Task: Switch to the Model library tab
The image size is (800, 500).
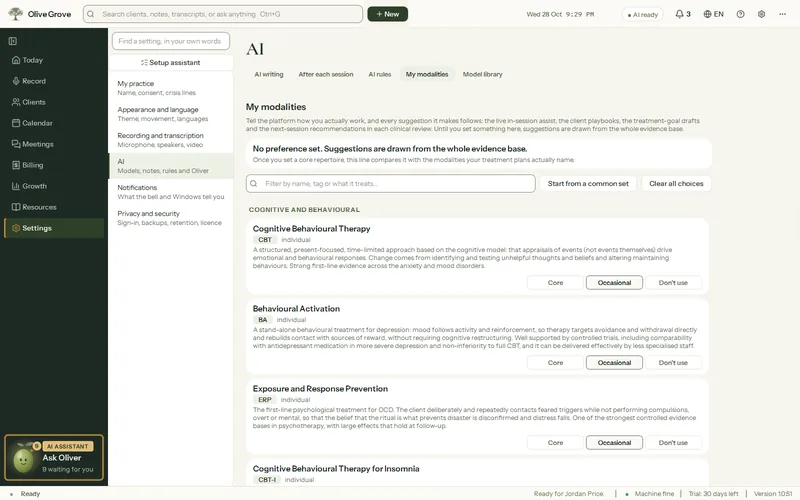Action: (482, 74)
